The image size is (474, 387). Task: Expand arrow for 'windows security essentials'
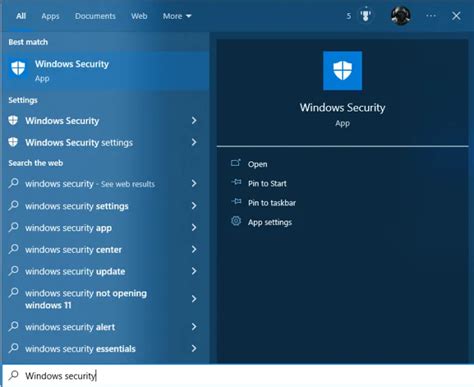point(194,348)
